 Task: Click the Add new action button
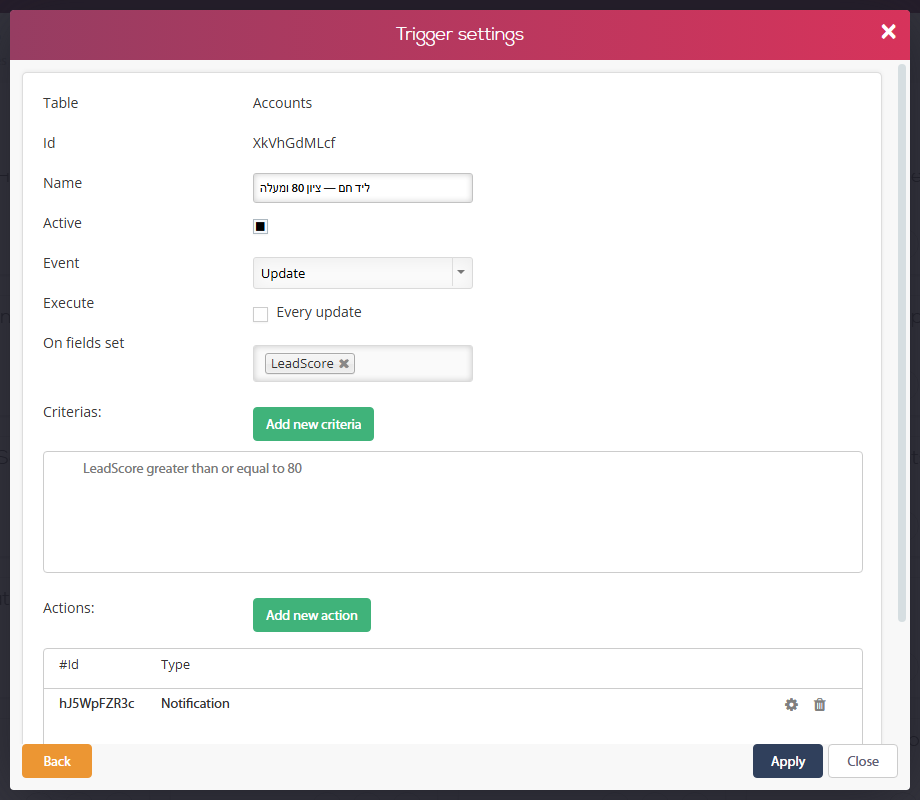pyautogui.click(x=312, y=615)
